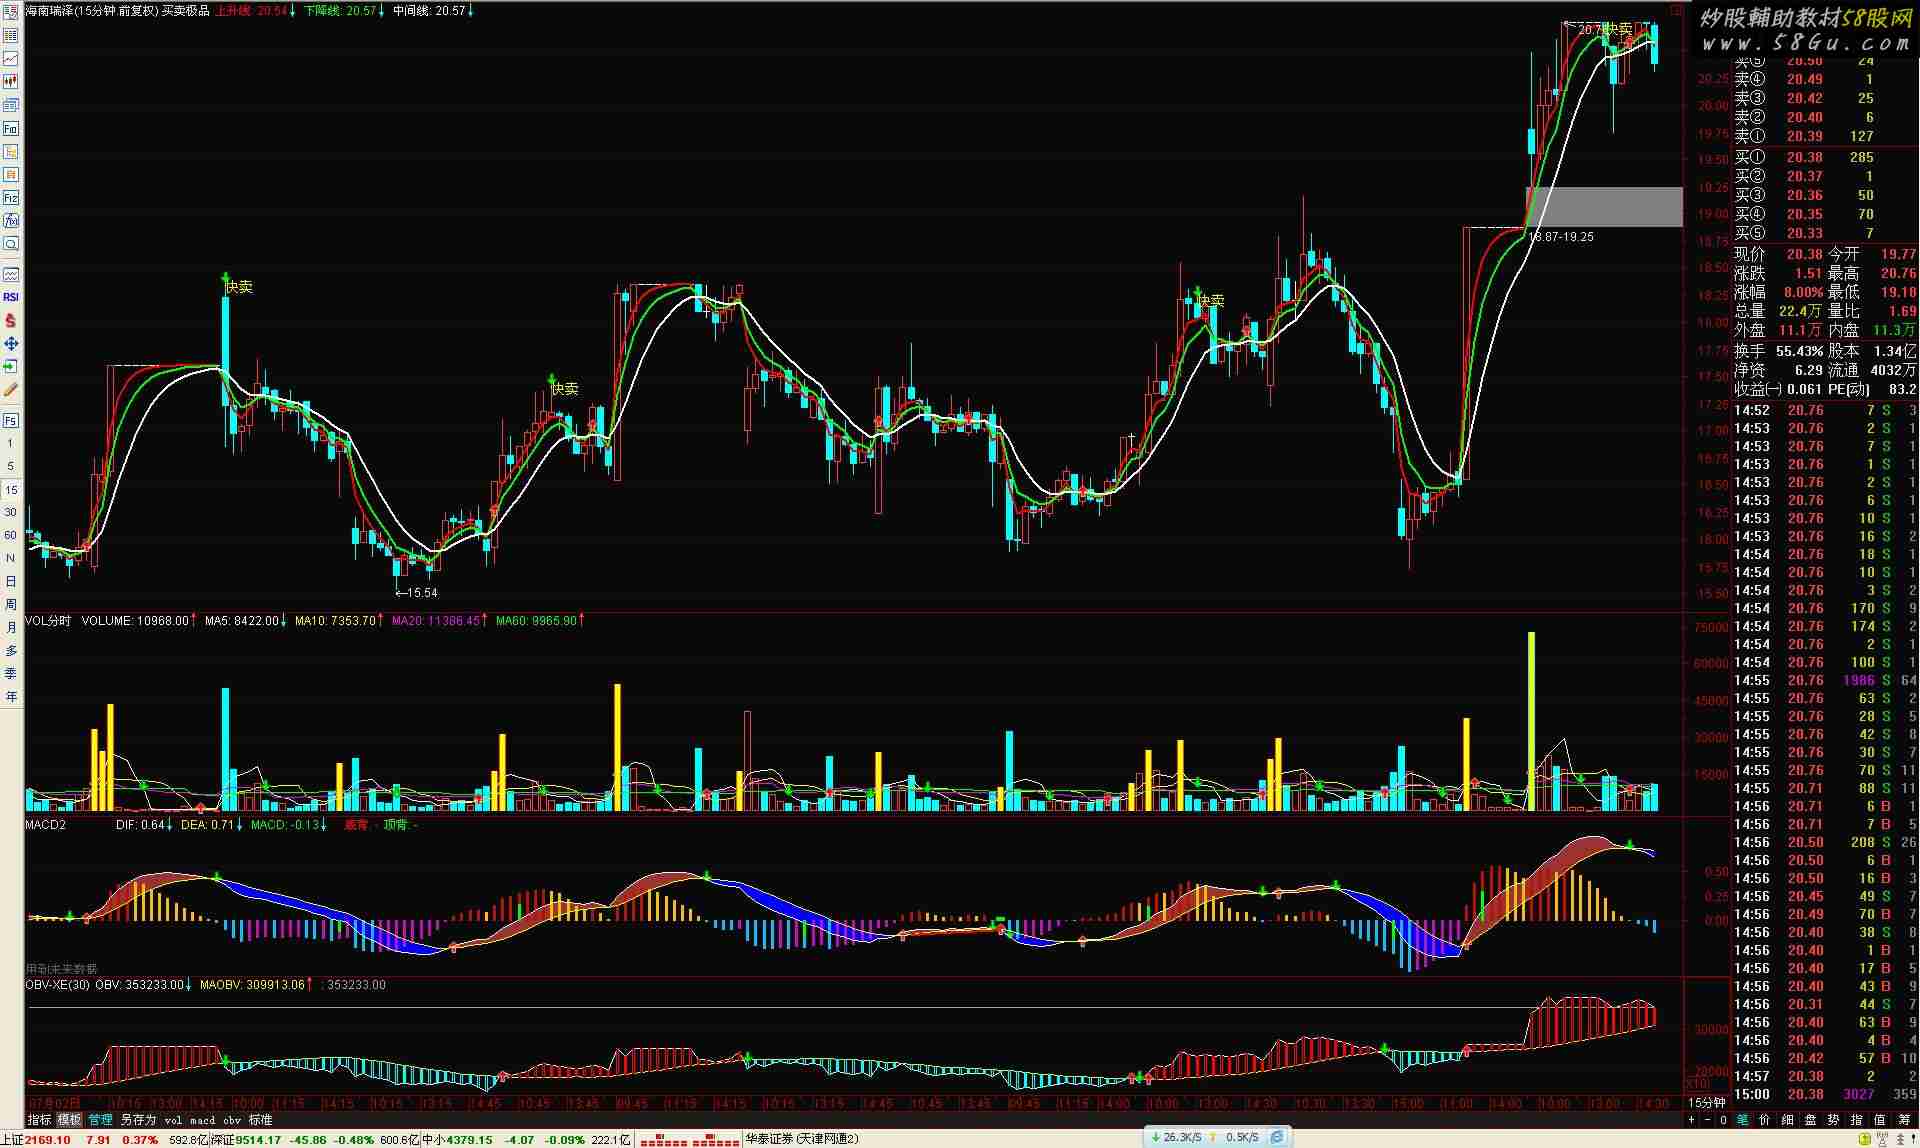
Task: Open the 指标 tab at bottom
Action: click(x=39, y=1120)
